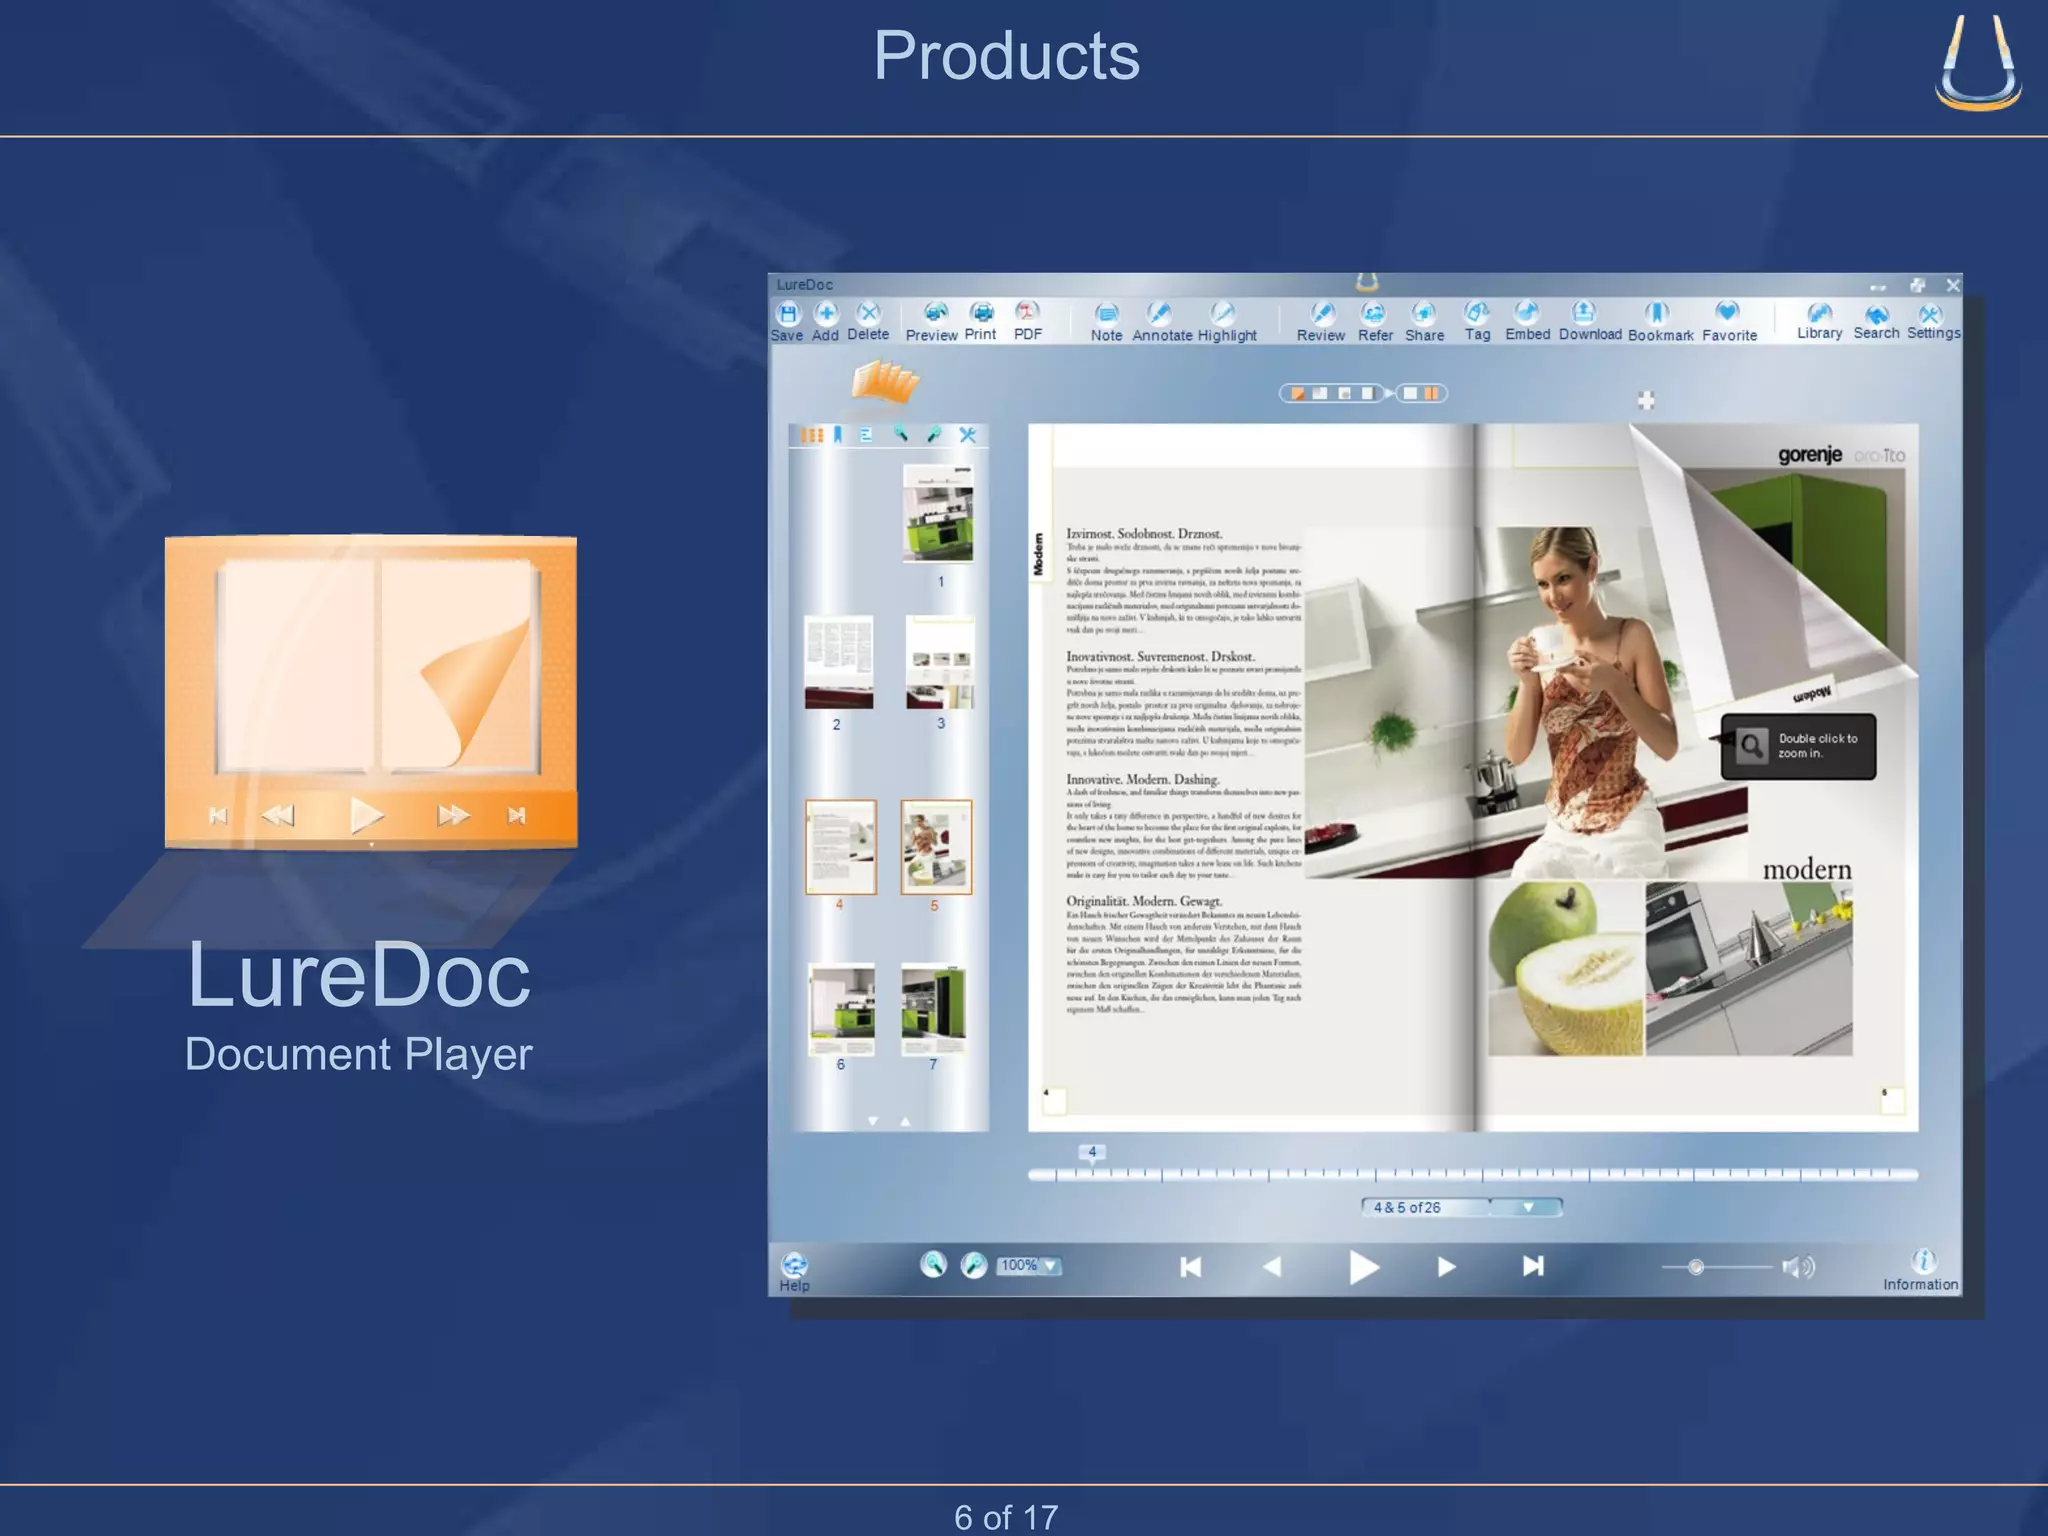Click the Save icon in LureDoc toolbar

[787, 313]
